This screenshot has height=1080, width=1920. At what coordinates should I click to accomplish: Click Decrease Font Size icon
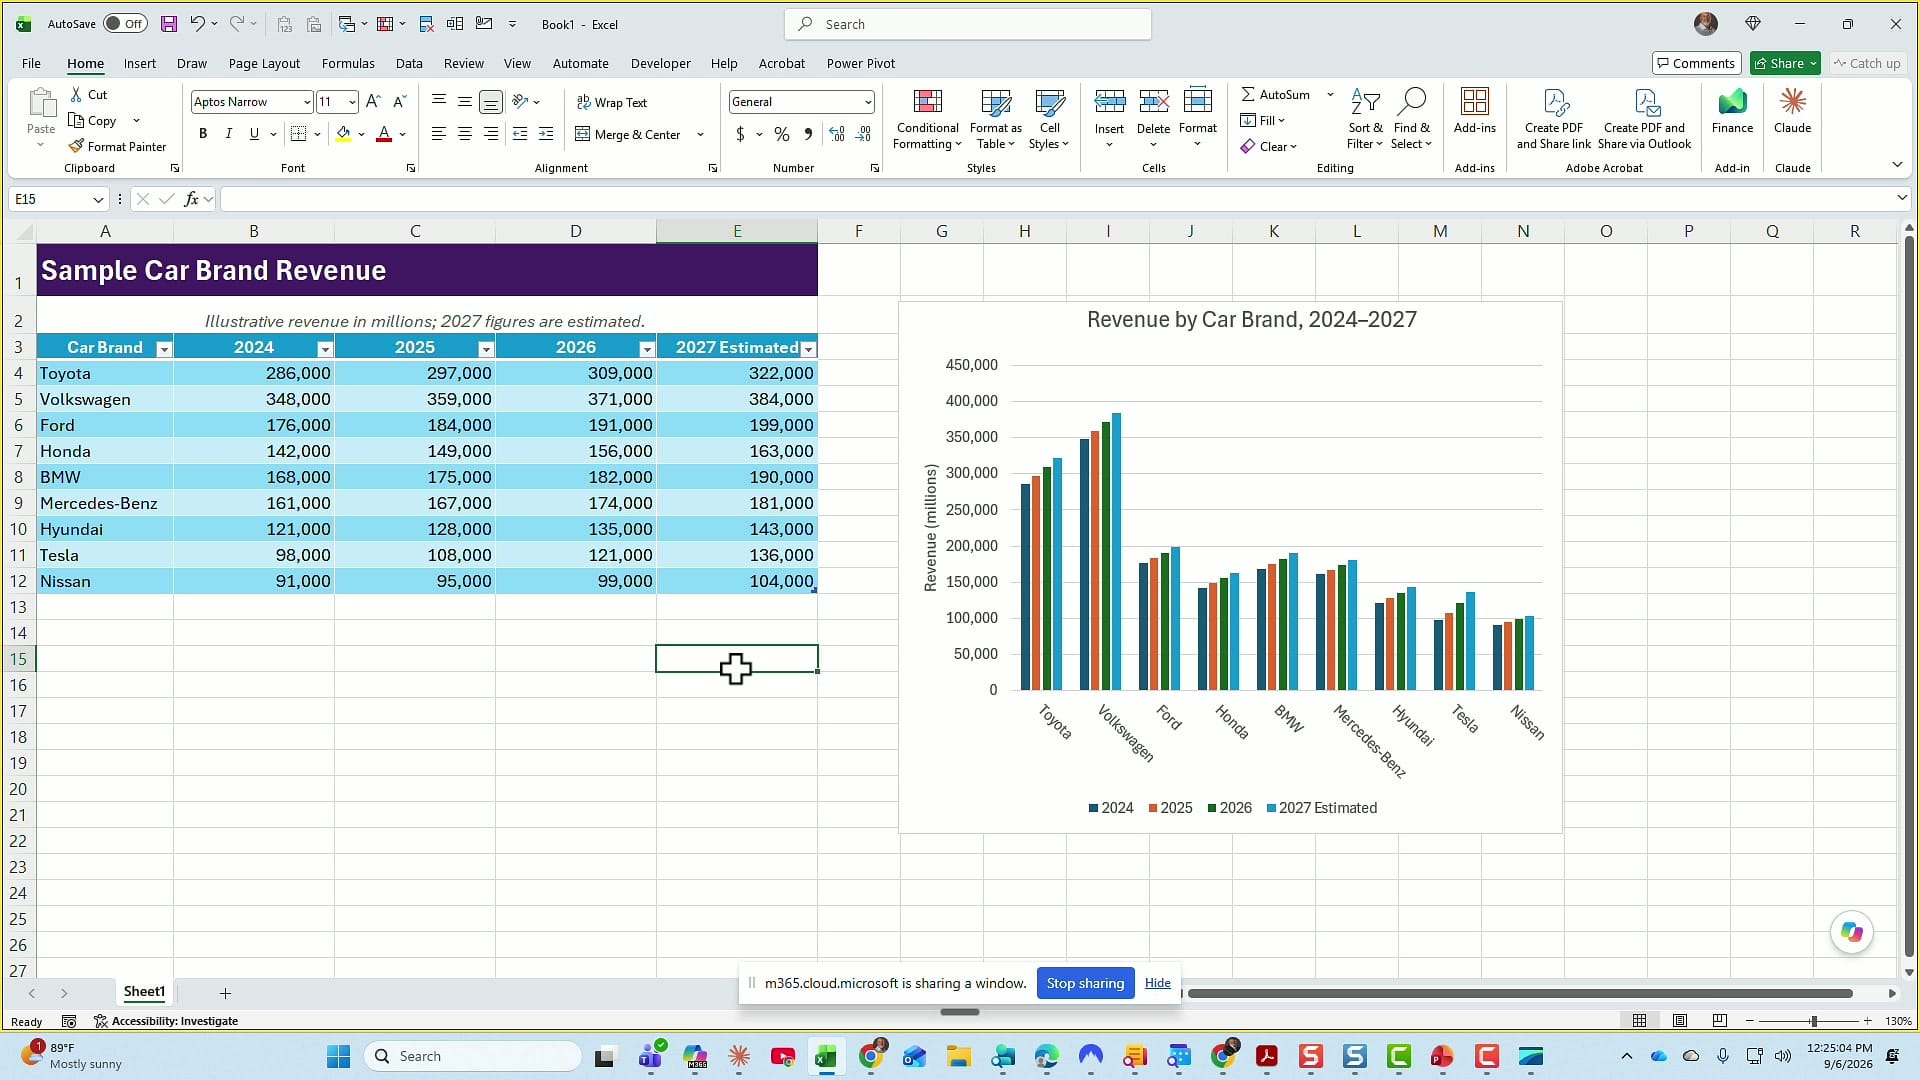[x=399, y=102]
